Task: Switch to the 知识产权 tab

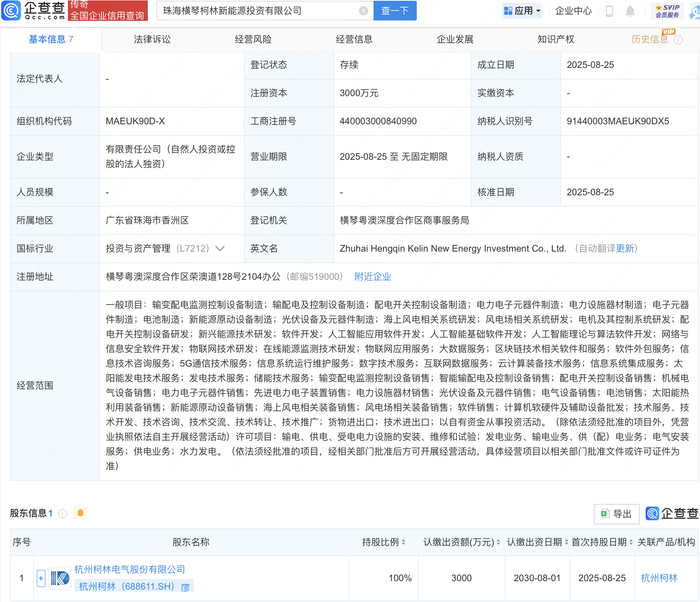Action: point(556,39)
